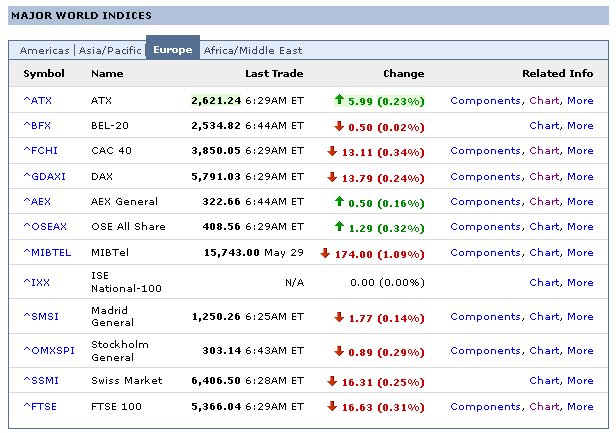Click the red down arrow in MIBTel row
The height and width of the screenshot is (433, 616).
[325, 253]
